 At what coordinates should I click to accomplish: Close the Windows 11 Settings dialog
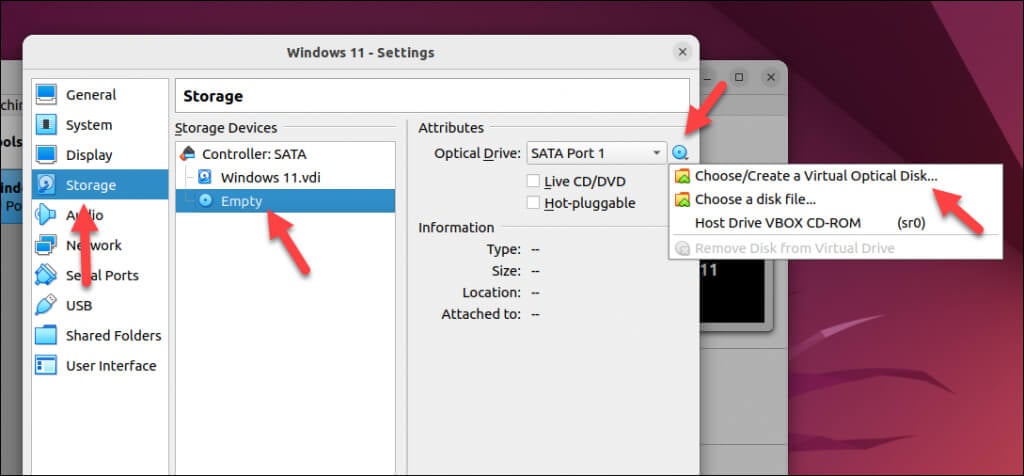tap(682, 52)
